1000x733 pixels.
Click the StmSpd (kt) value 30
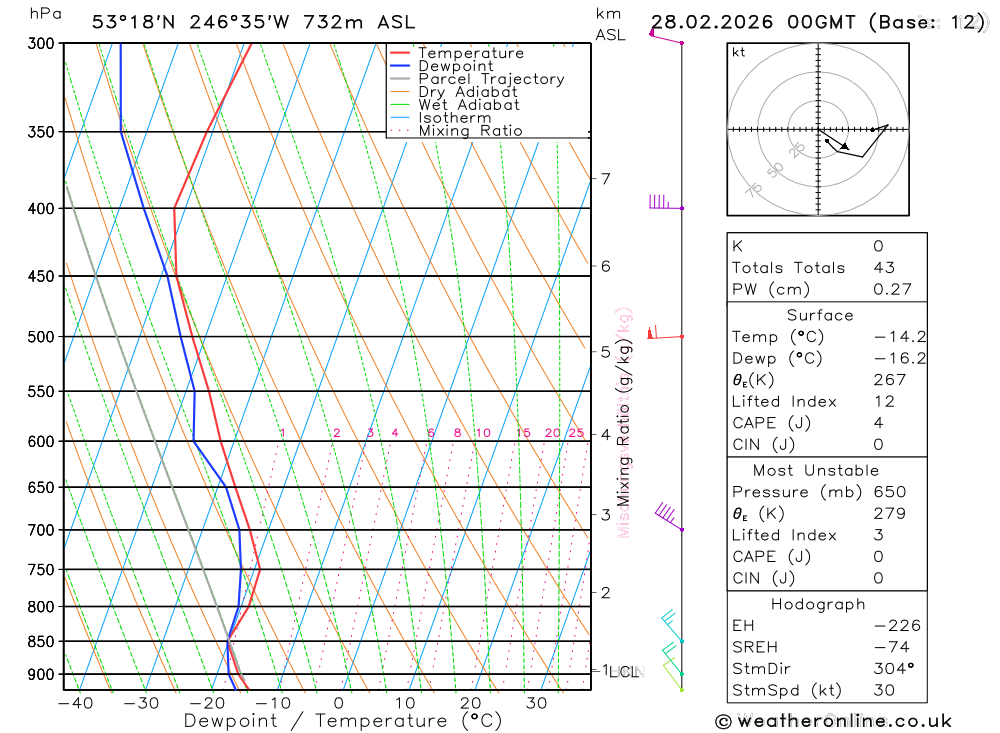(x=884, y=690)
